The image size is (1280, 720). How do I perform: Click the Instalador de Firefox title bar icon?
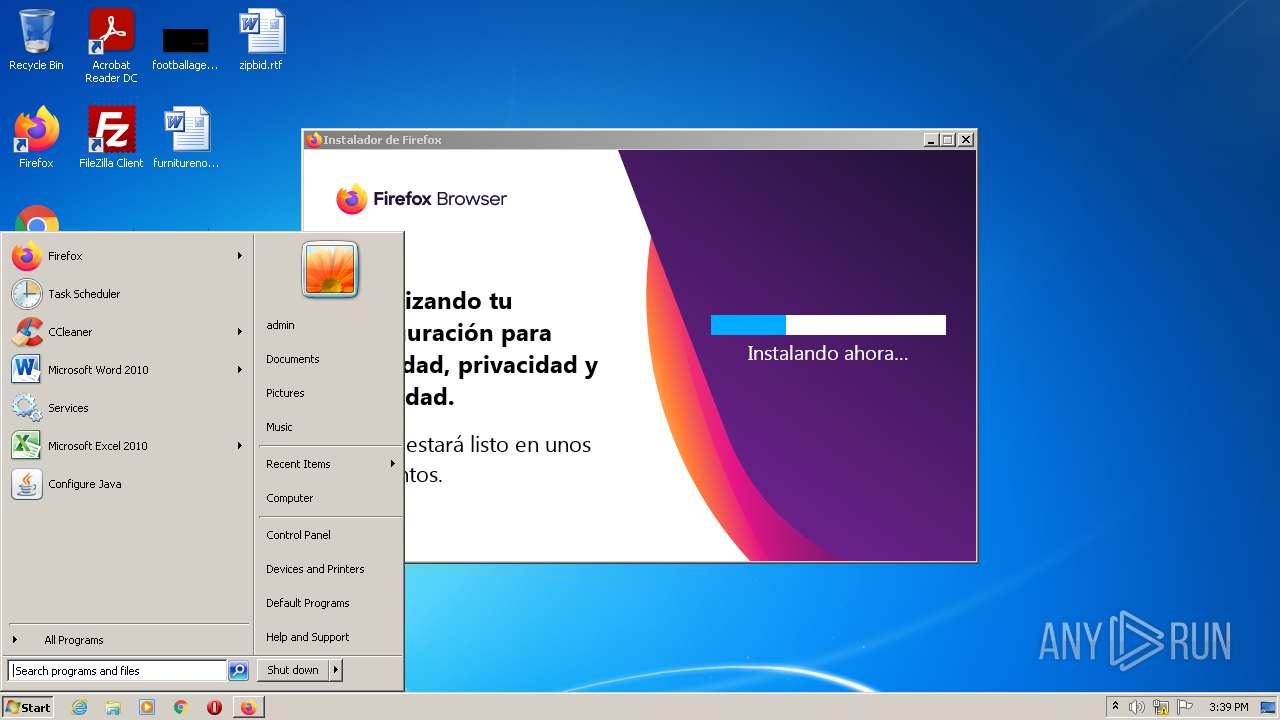coord(314,140)
